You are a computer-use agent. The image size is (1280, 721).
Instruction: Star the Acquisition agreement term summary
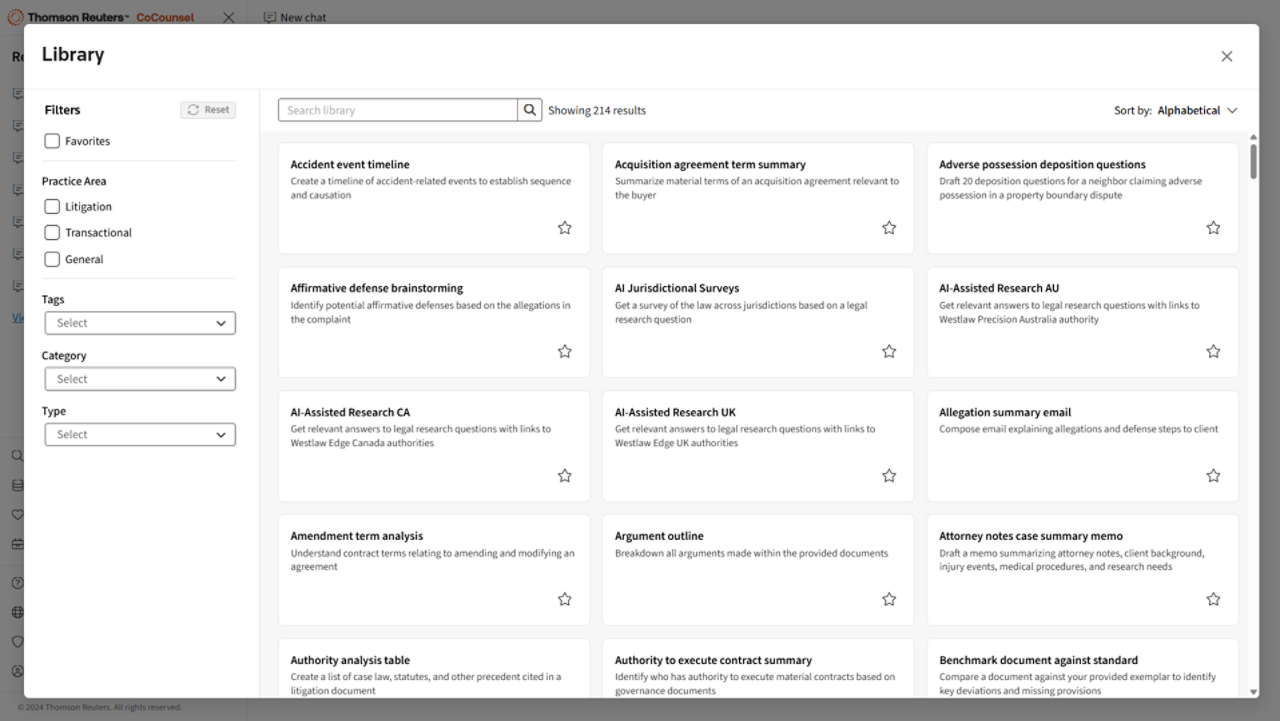(888, 228)
